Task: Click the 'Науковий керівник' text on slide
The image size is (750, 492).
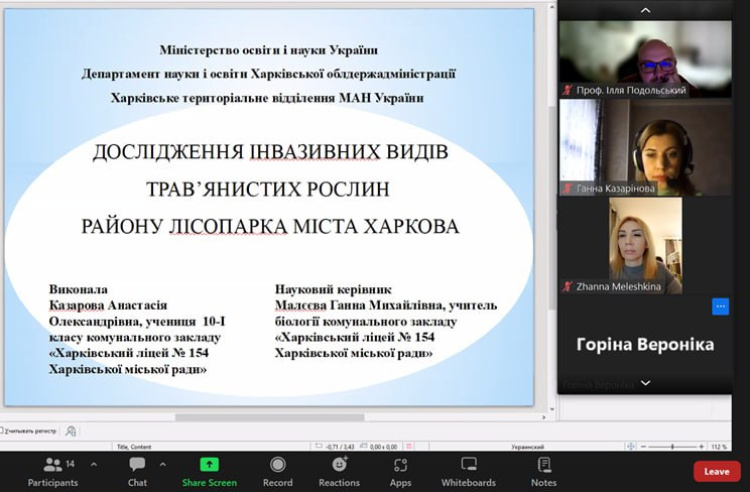Action: (x=333, y=289)
